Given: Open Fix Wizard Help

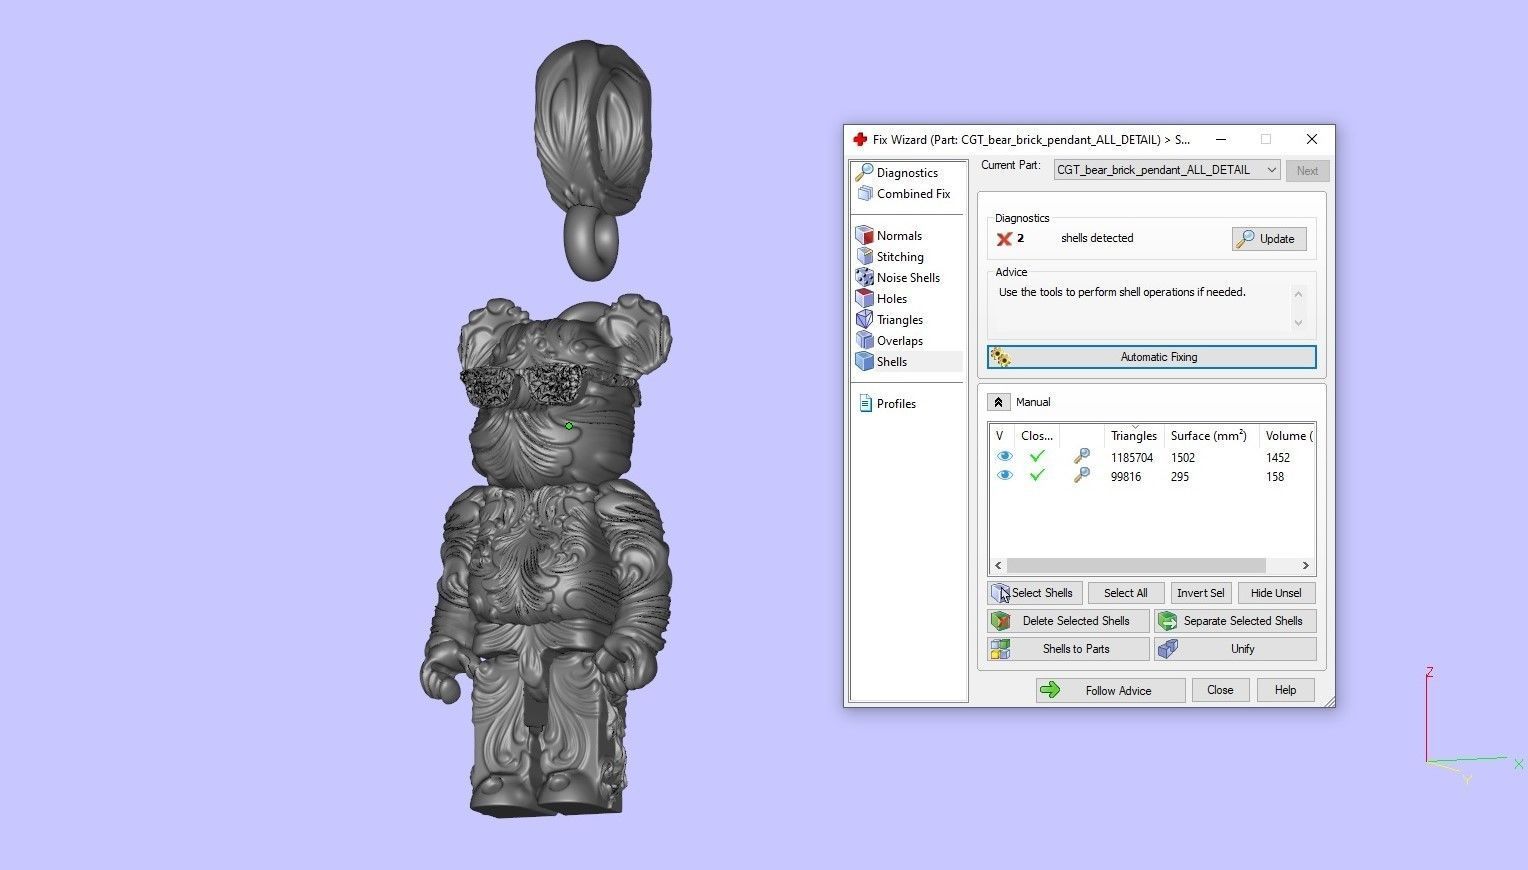Looking at the screenshot, I should point(1285,690).
